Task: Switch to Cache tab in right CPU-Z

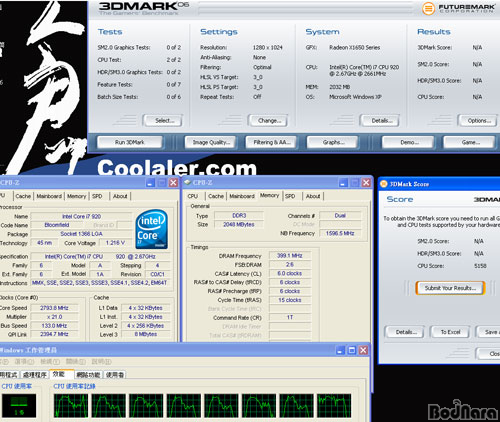Action: click(x=216, y=196)
